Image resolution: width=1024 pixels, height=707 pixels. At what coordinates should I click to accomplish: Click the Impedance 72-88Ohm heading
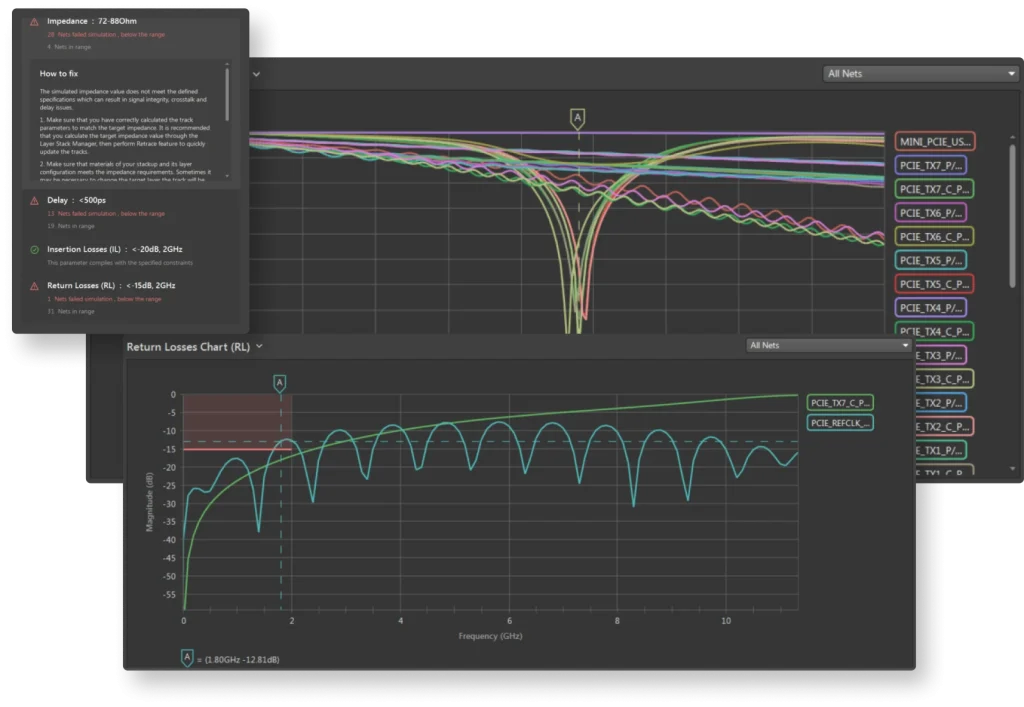point(91,21)
